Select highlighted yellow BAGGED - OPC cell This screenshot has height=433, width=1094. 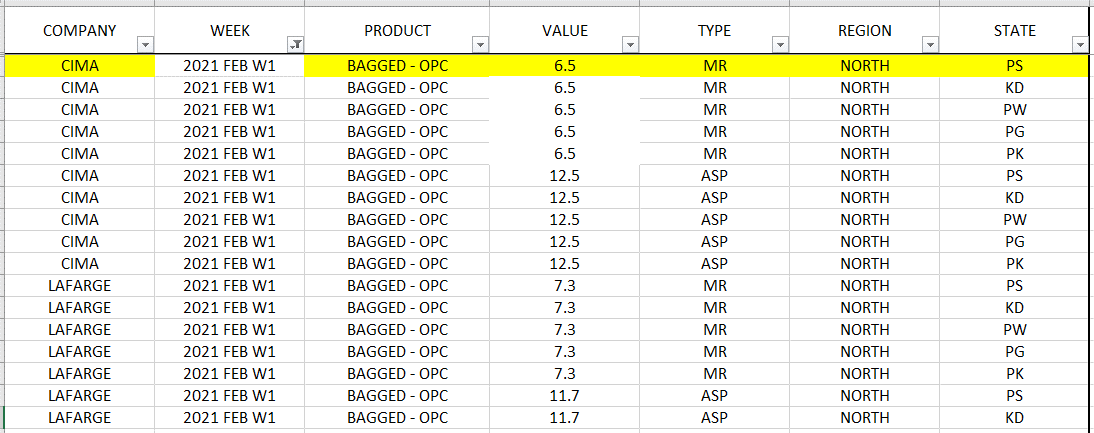tap(397, 66)
